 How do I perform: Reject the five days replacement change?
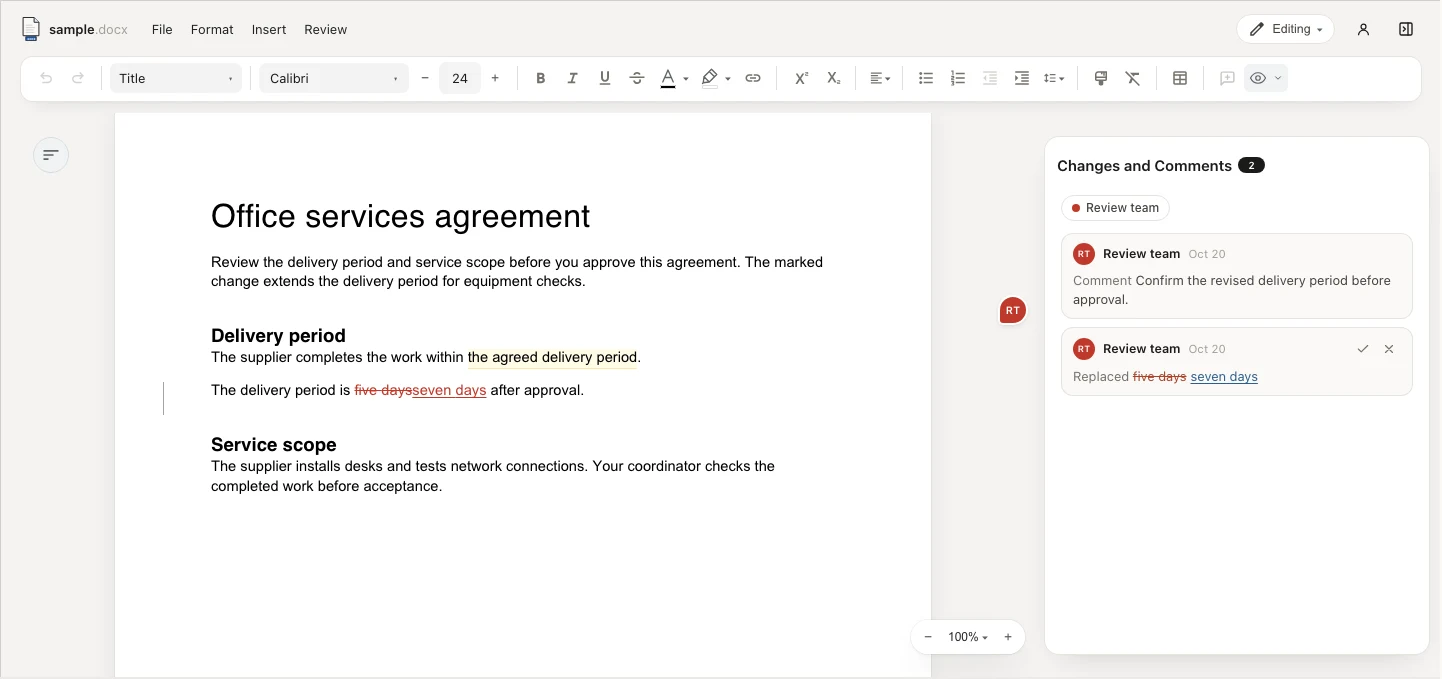click(1389, 349)
